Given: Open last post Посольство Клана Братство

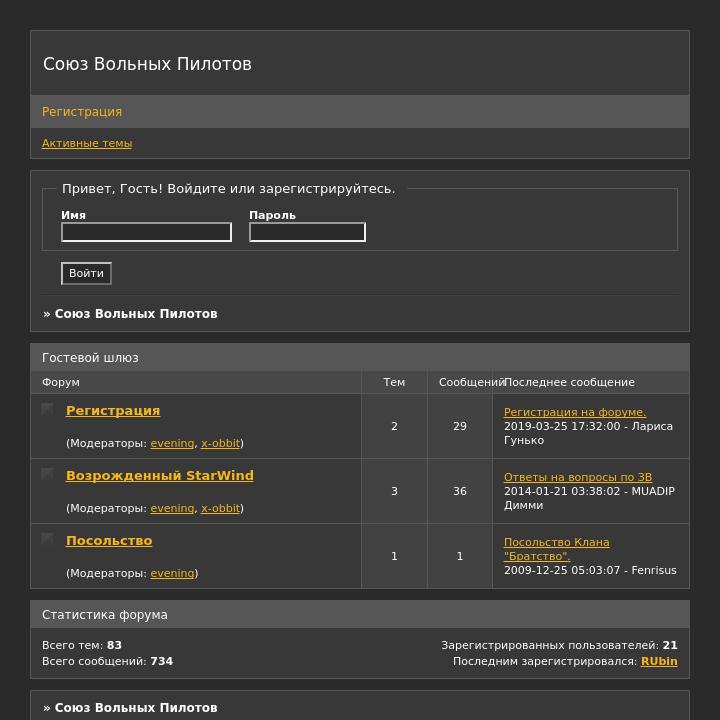Looking at the screenshot, I should [557, 549].
